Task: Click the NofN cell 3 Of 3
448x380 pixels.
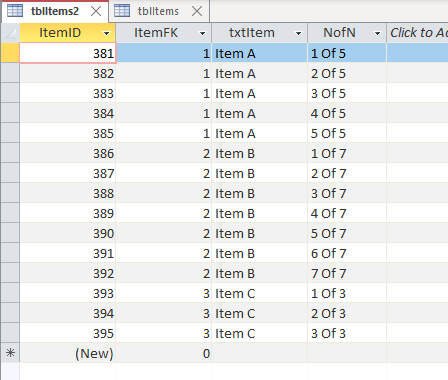Action: click(x=347, y=333)
